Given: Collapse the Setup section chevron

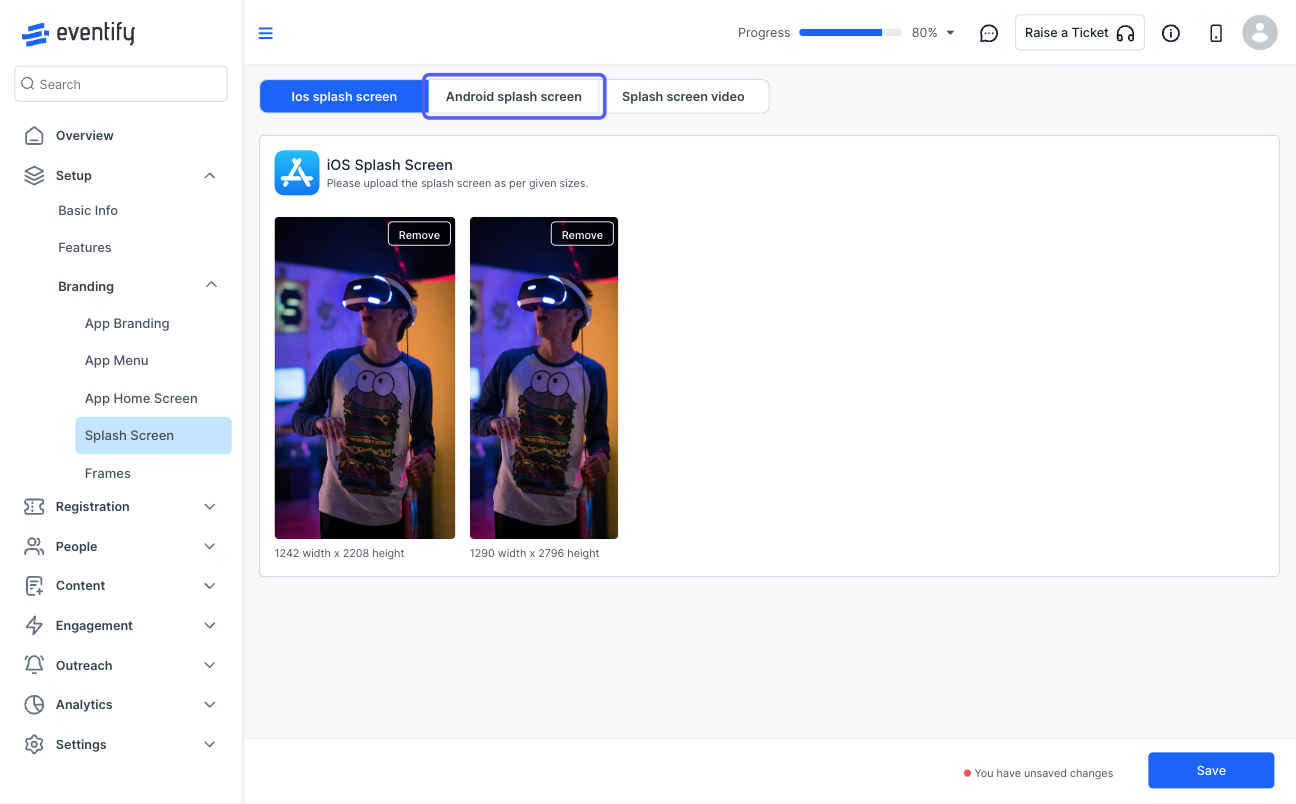Looking at the screenshot, I should pos(209,175).
